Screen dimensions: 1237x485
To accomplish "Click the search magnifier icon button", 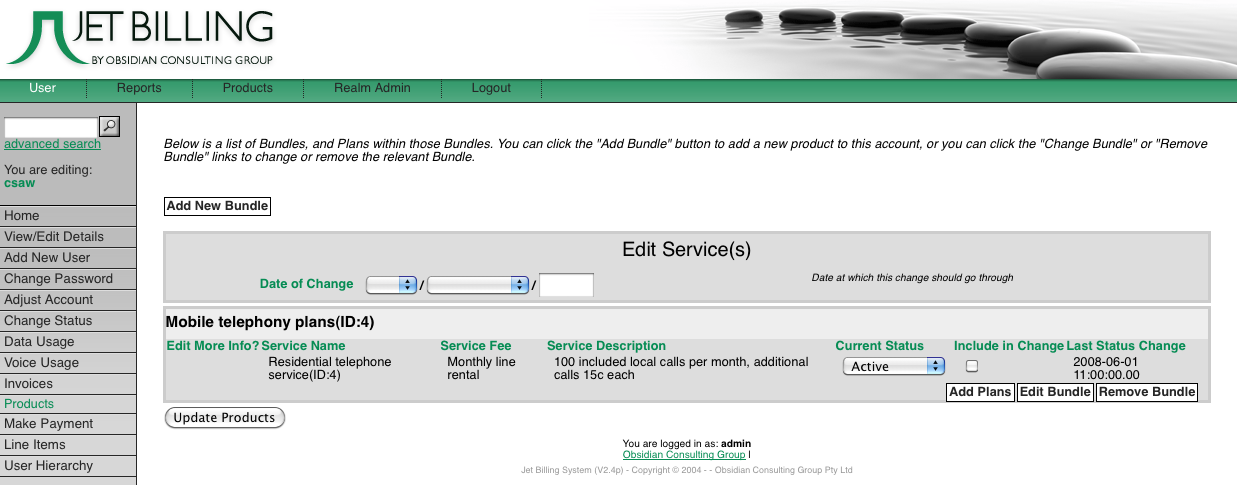I will [x=110, y=126].
